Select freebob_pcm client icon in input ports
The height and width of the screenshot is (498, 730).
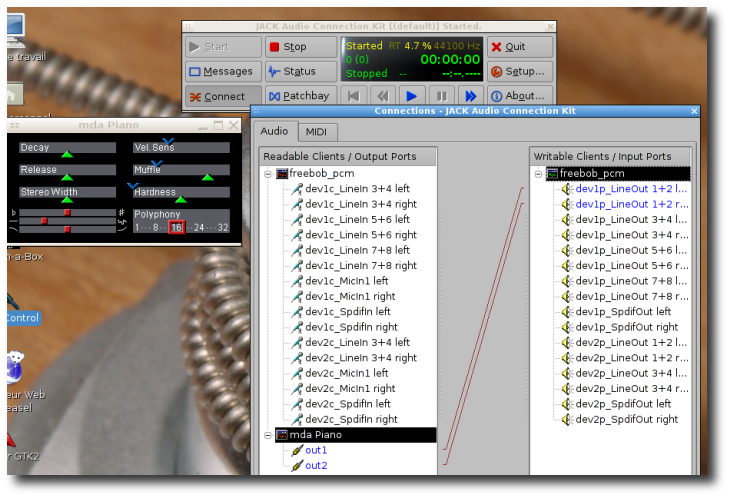(x=552, y=174)
